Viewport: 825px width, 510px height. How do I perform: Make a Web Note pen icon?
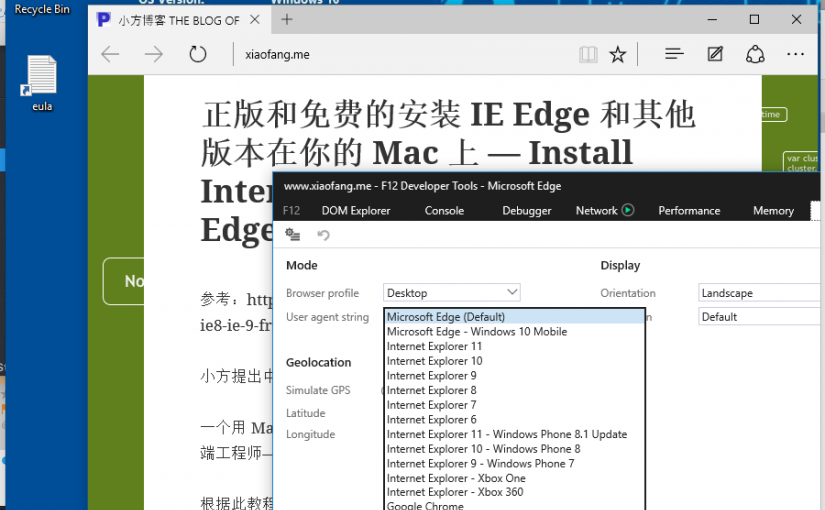[x=715, y=54]
